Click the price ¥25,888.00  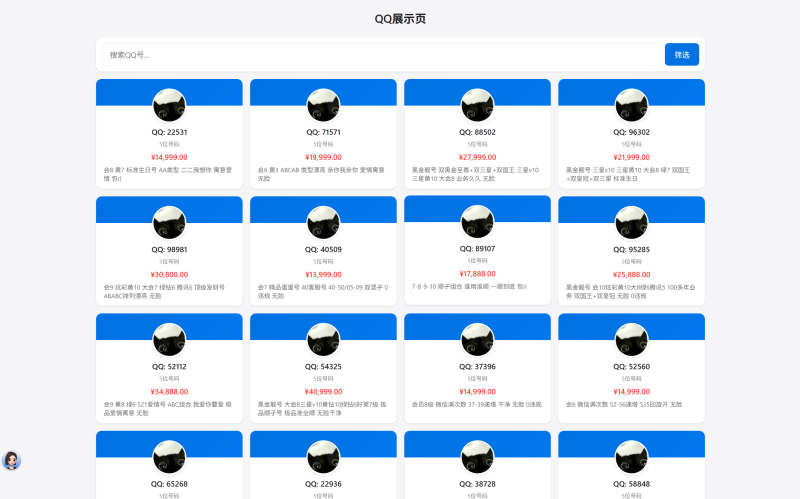(632, 275)
